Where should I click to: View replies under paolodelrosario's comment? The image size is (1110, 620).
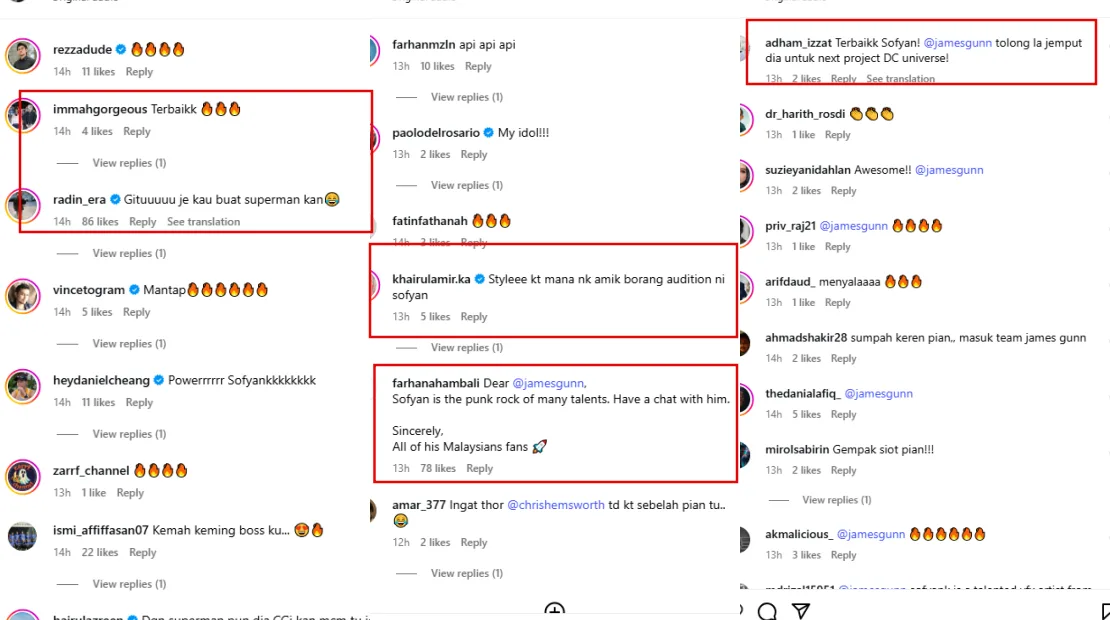tap(466, 185)
